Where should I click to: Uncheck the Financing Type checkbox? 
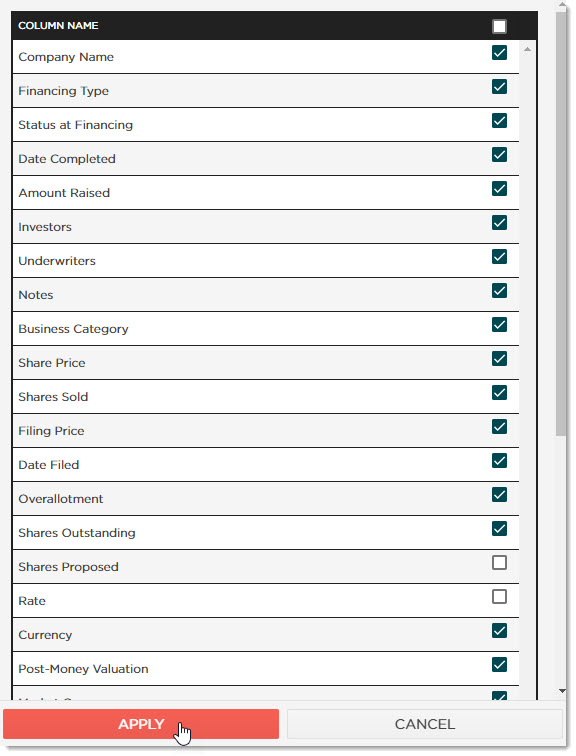499,86
